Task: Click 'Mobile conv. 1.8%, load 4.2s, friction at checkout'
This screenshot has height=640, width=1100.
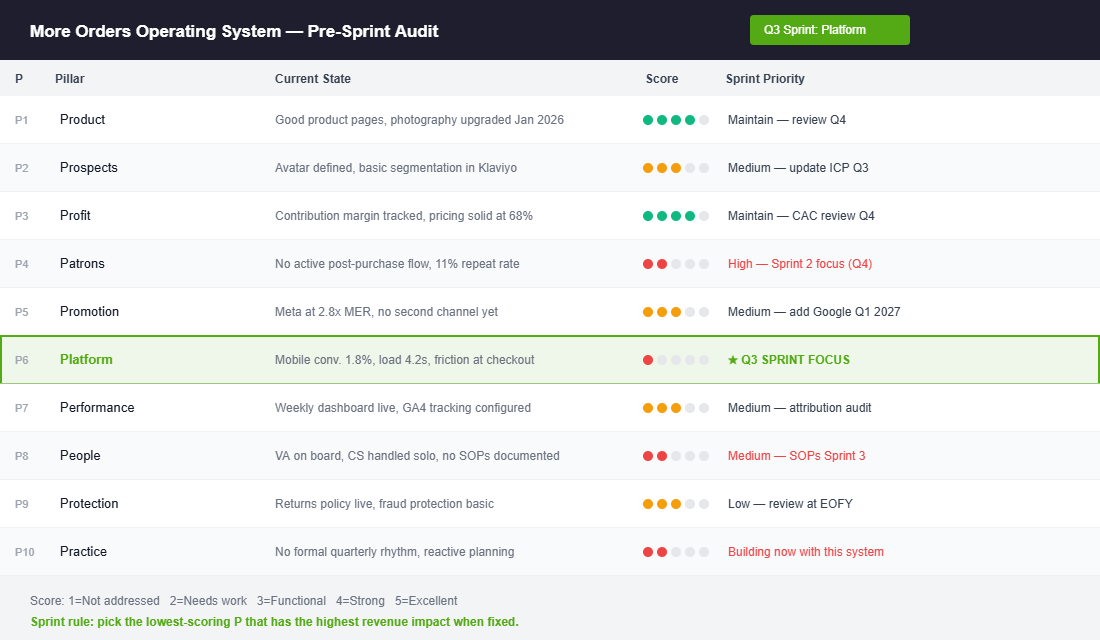Action: (x=405, y=359)
